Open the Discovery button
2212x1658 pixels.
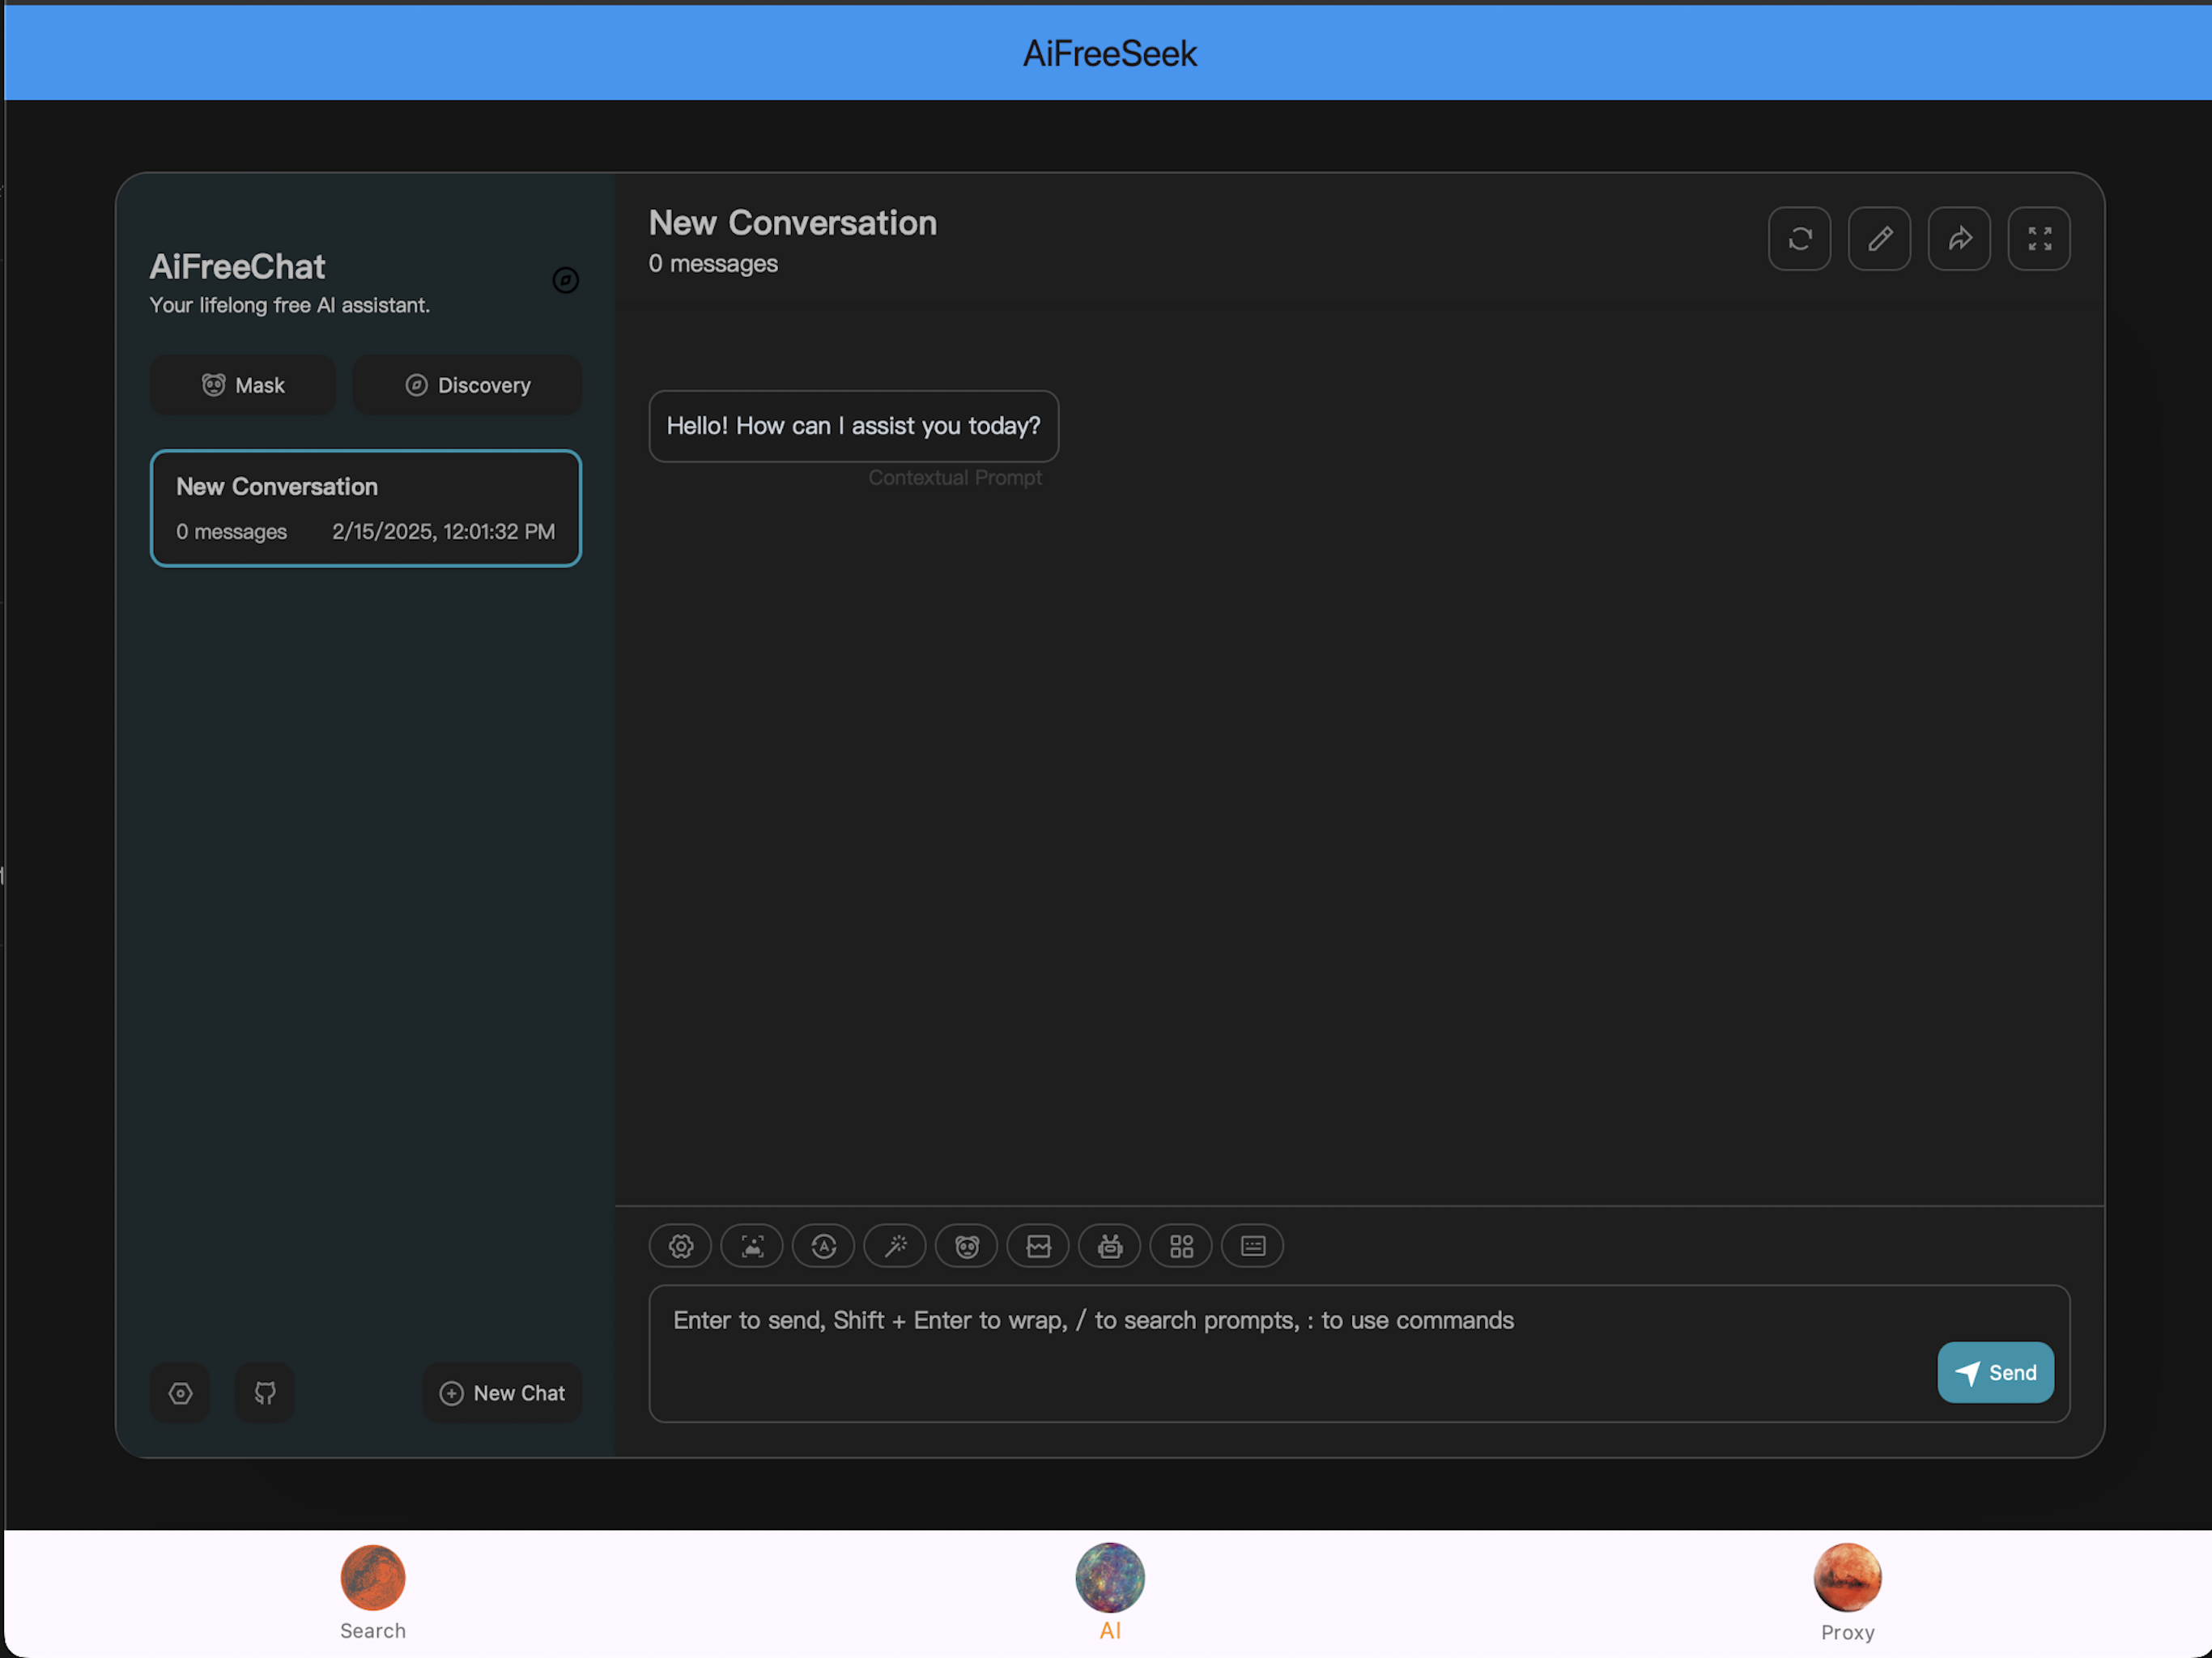pos(467,385)
